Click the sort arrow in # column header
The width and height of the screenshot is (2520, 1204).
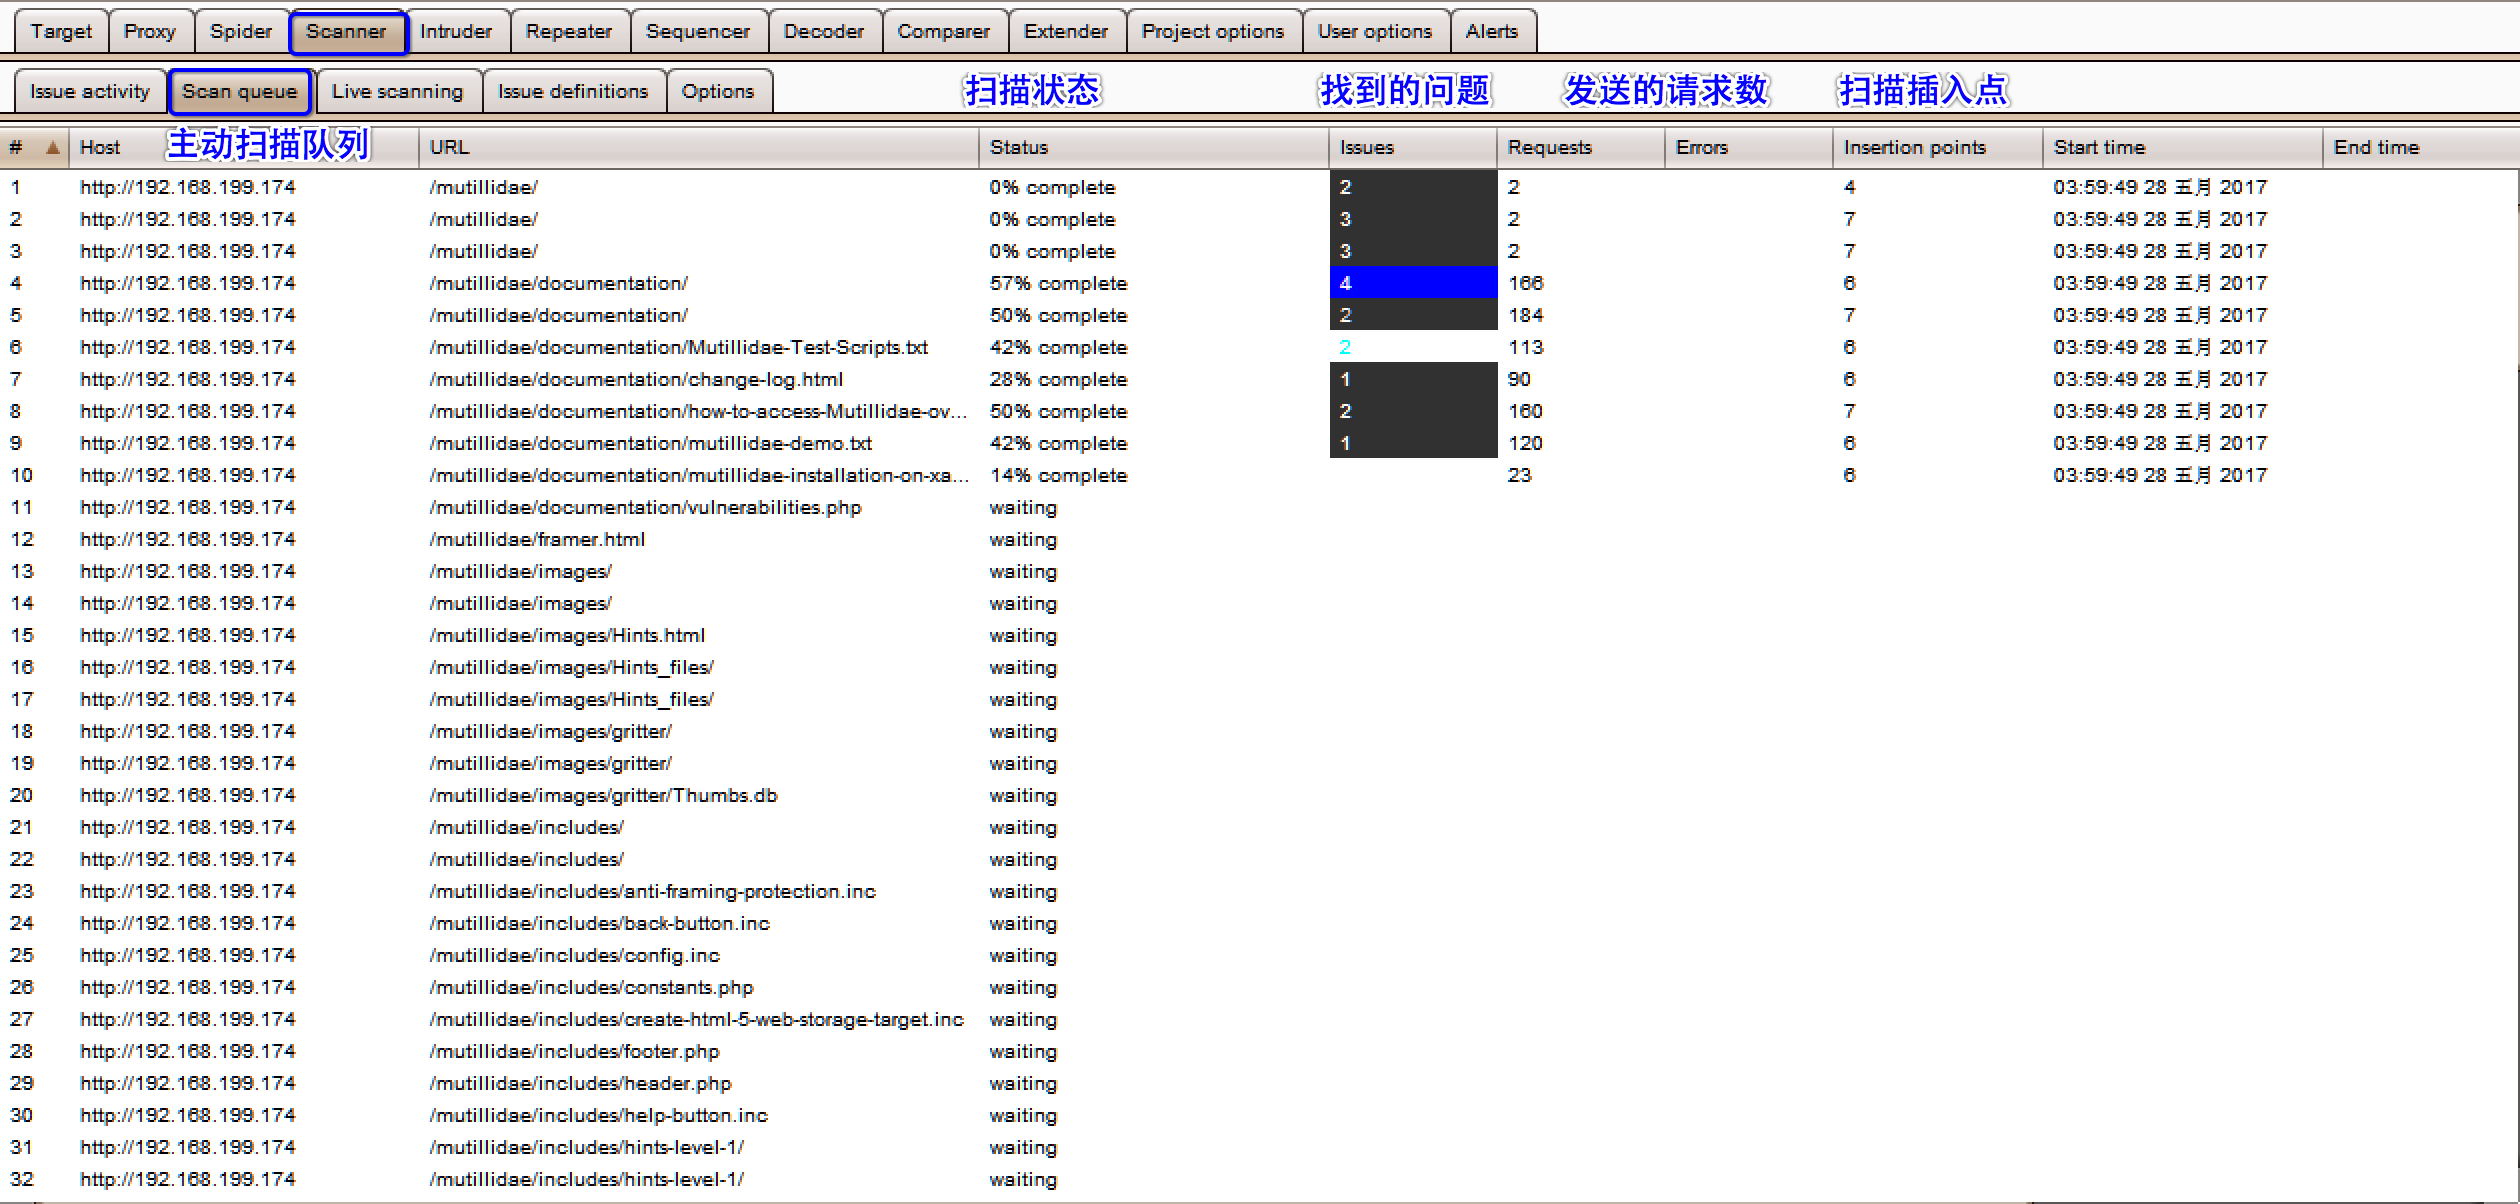(53, 148)
